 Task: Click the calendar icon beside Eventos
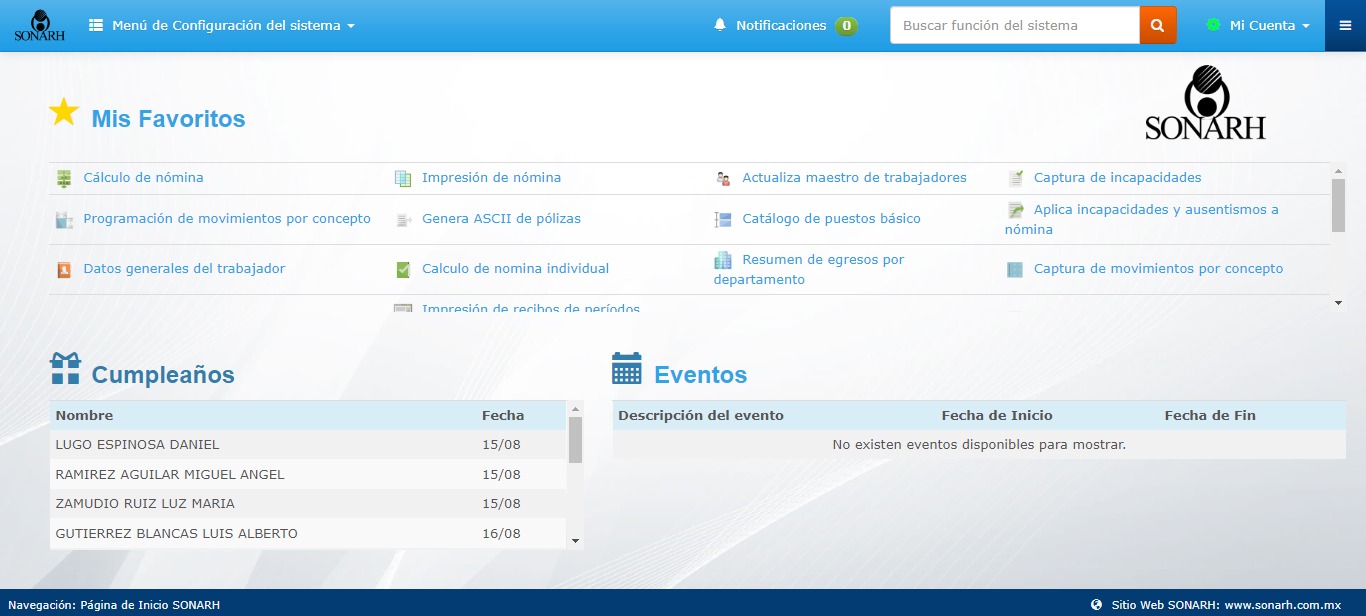pos(626,368)
